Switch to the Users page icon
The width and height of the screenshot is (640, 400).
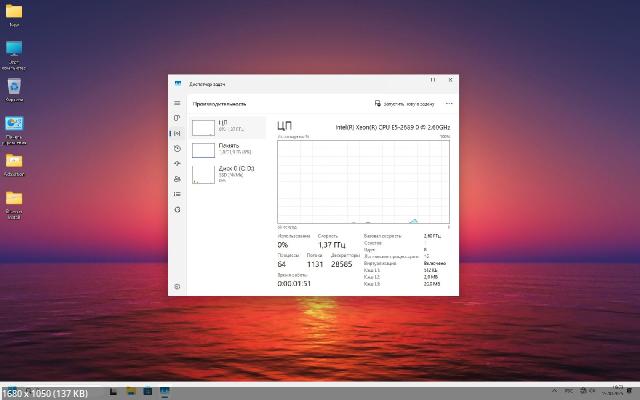(177, 178)
